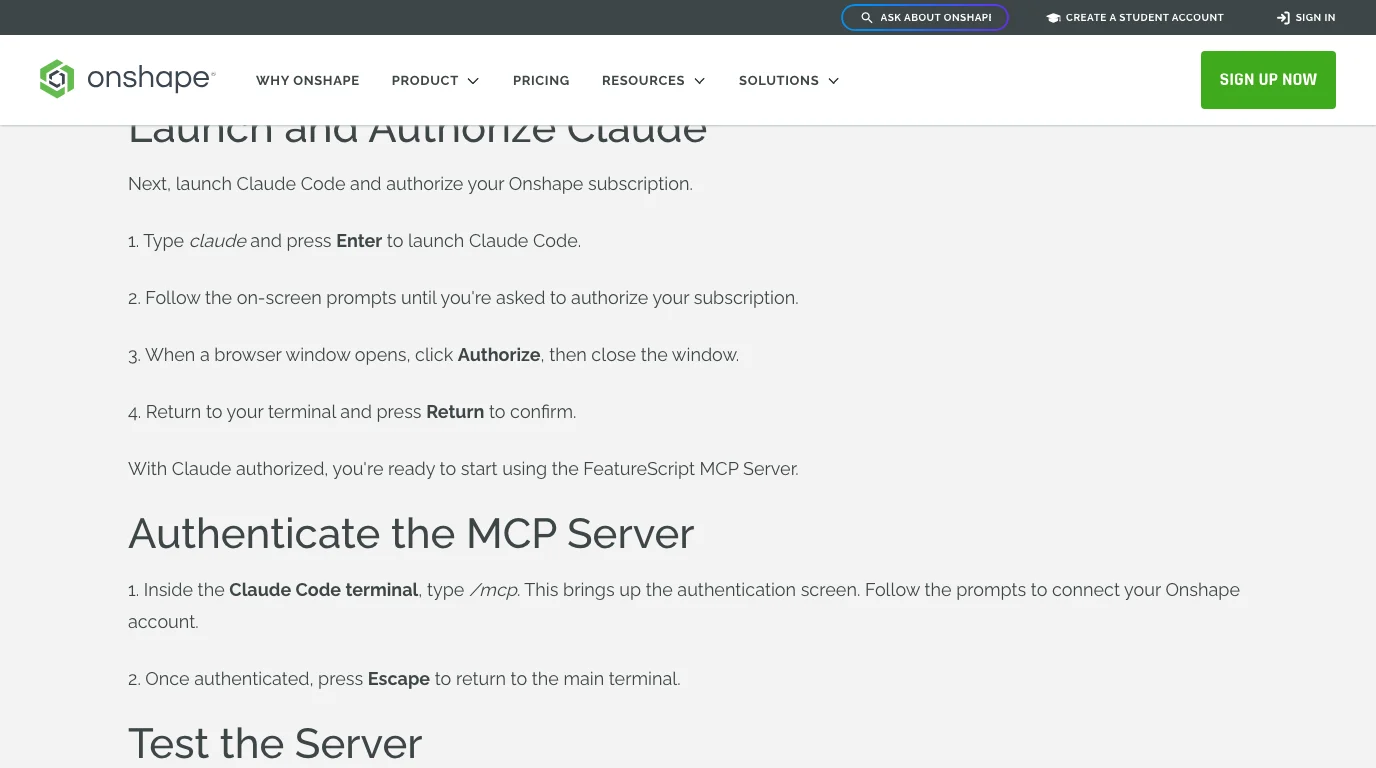Click the bold word Authorize in step 3
Screen dimensions: 1376x768
(499, 355)
